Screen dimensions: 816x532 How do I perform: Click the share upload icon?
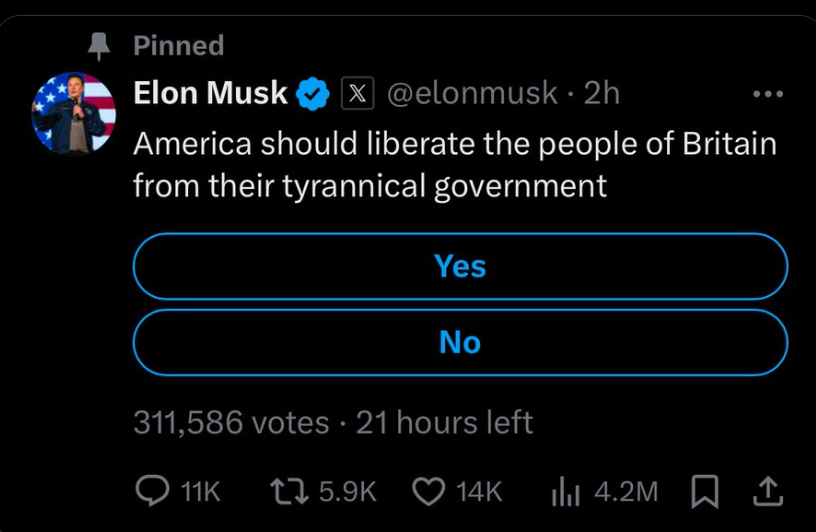click(767, 490)
